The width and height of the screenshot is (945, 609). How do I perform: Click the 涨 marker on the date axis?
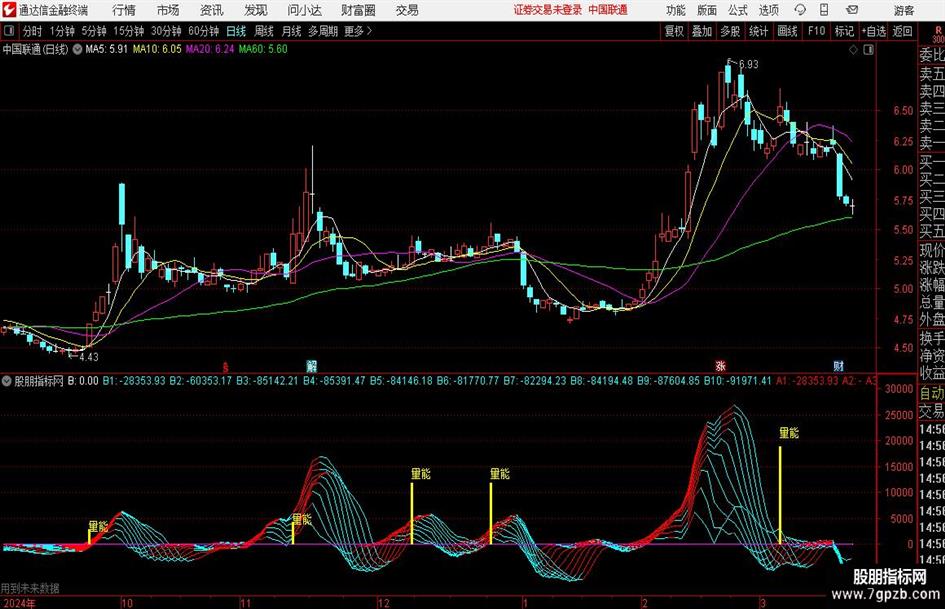click(720, 366)
